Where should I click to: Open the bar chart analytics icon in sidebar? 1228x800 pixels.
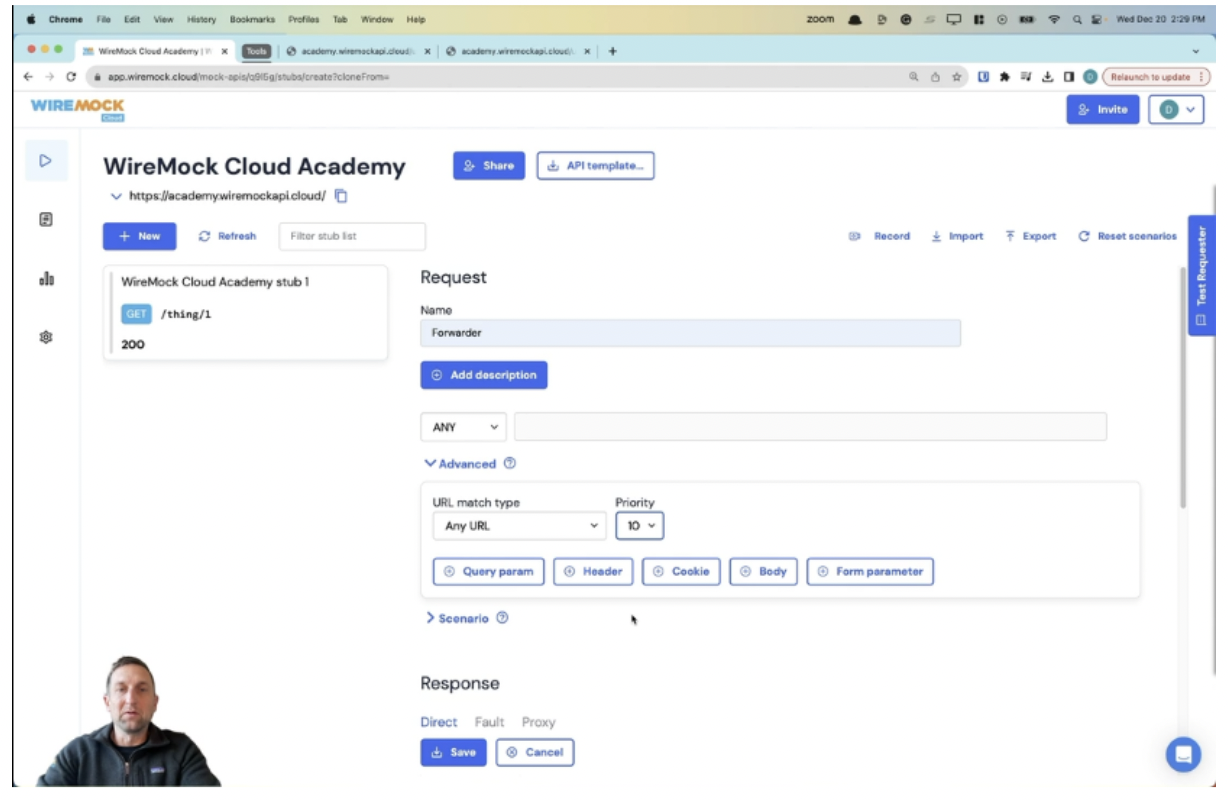coord(45,279)
